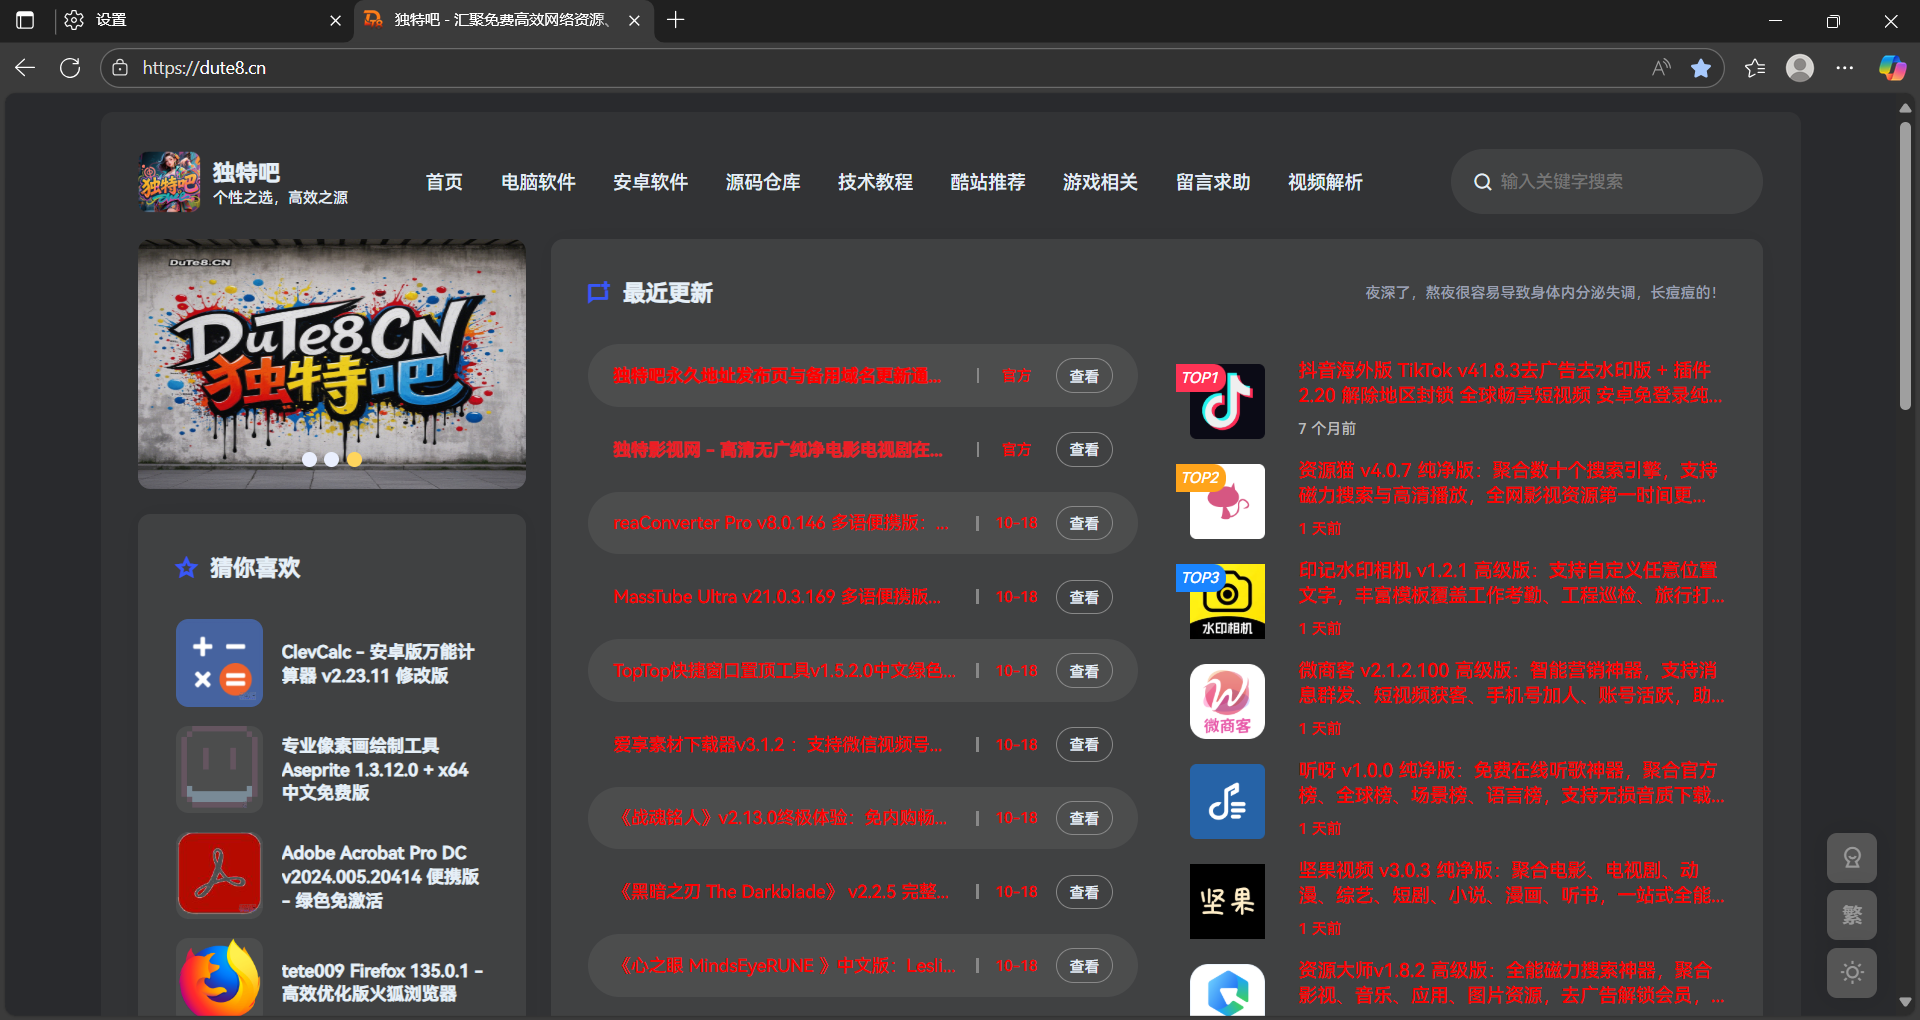
Task: Open the tete009 Firefox icon
Action: pos(219,978)
